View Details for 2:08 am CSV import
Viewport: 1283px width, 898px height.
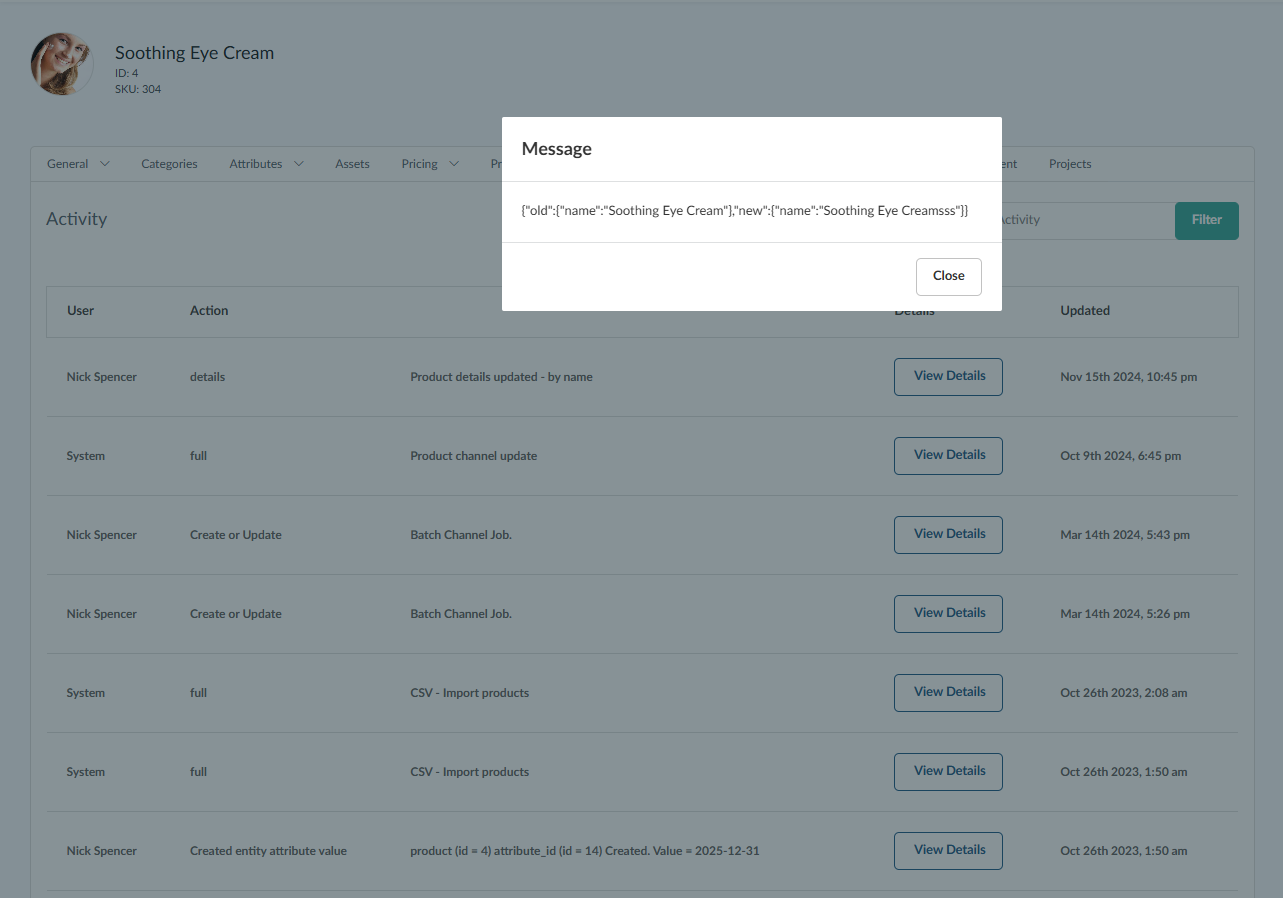tap(948, 693)
